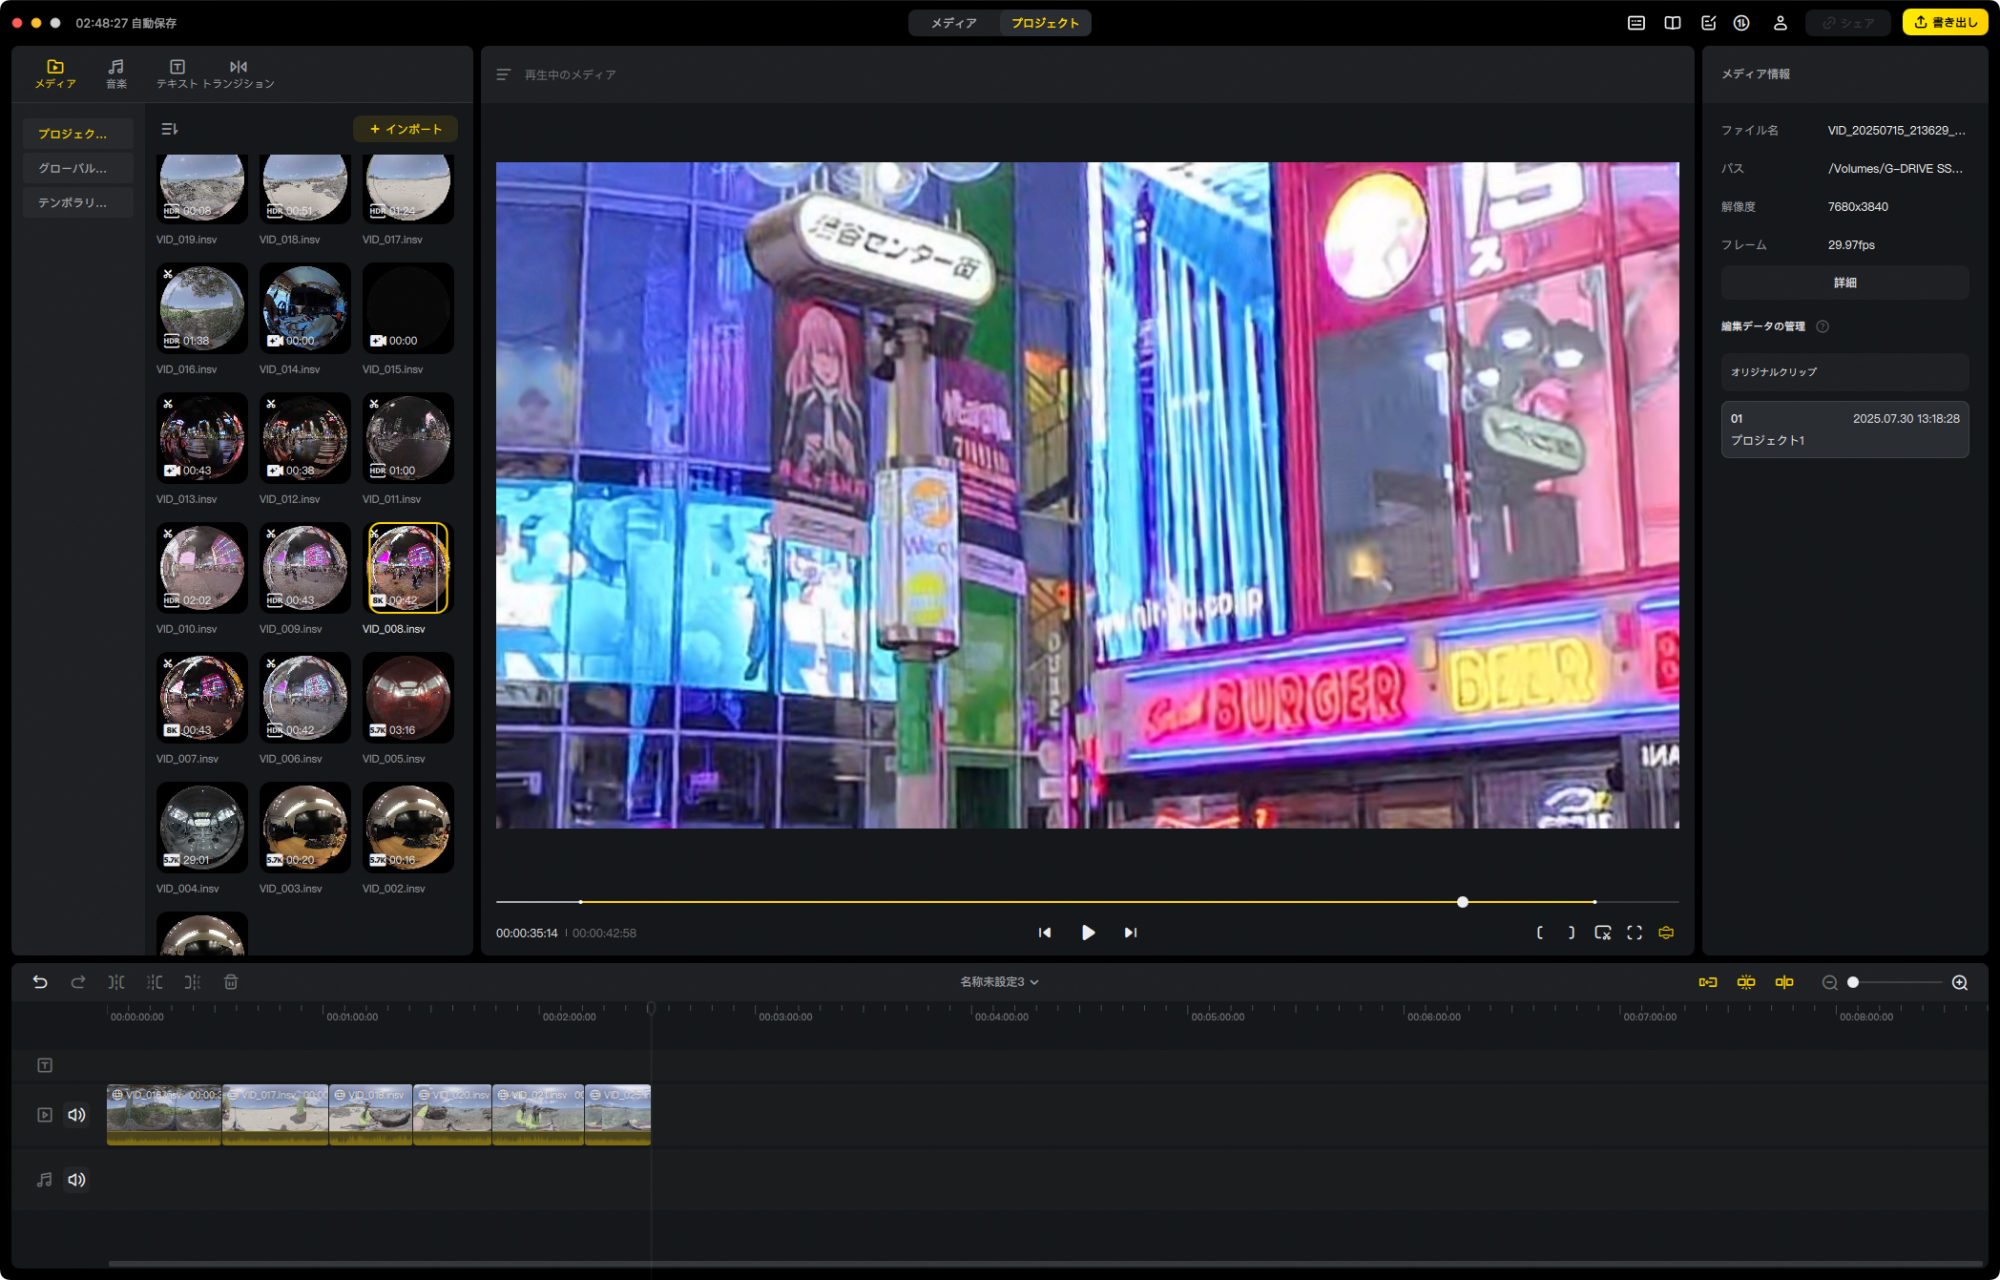Undo the last edit
2000x1280 pixels.
click(x=40, y=982)
